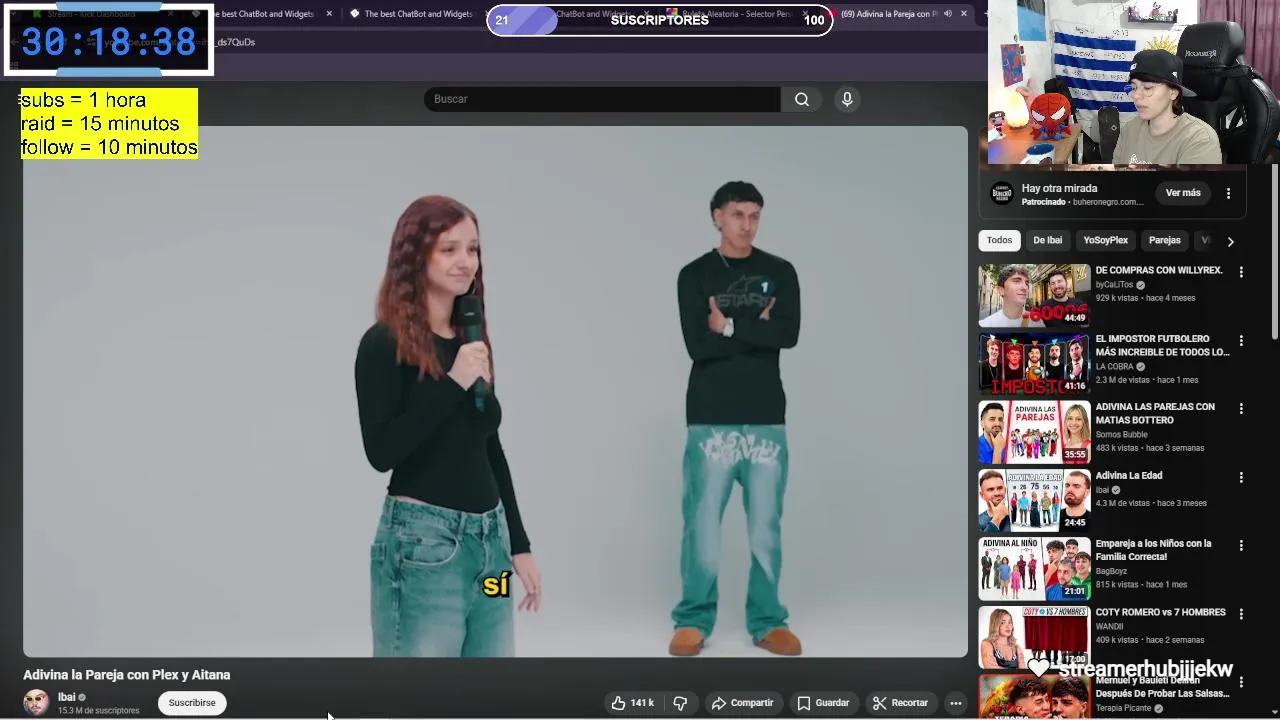Image resolution: width=1280 pixels, height=720 pixels.
Task: Open options menu for 'Empareja a los Niños'
Action: click(1241, 546)
